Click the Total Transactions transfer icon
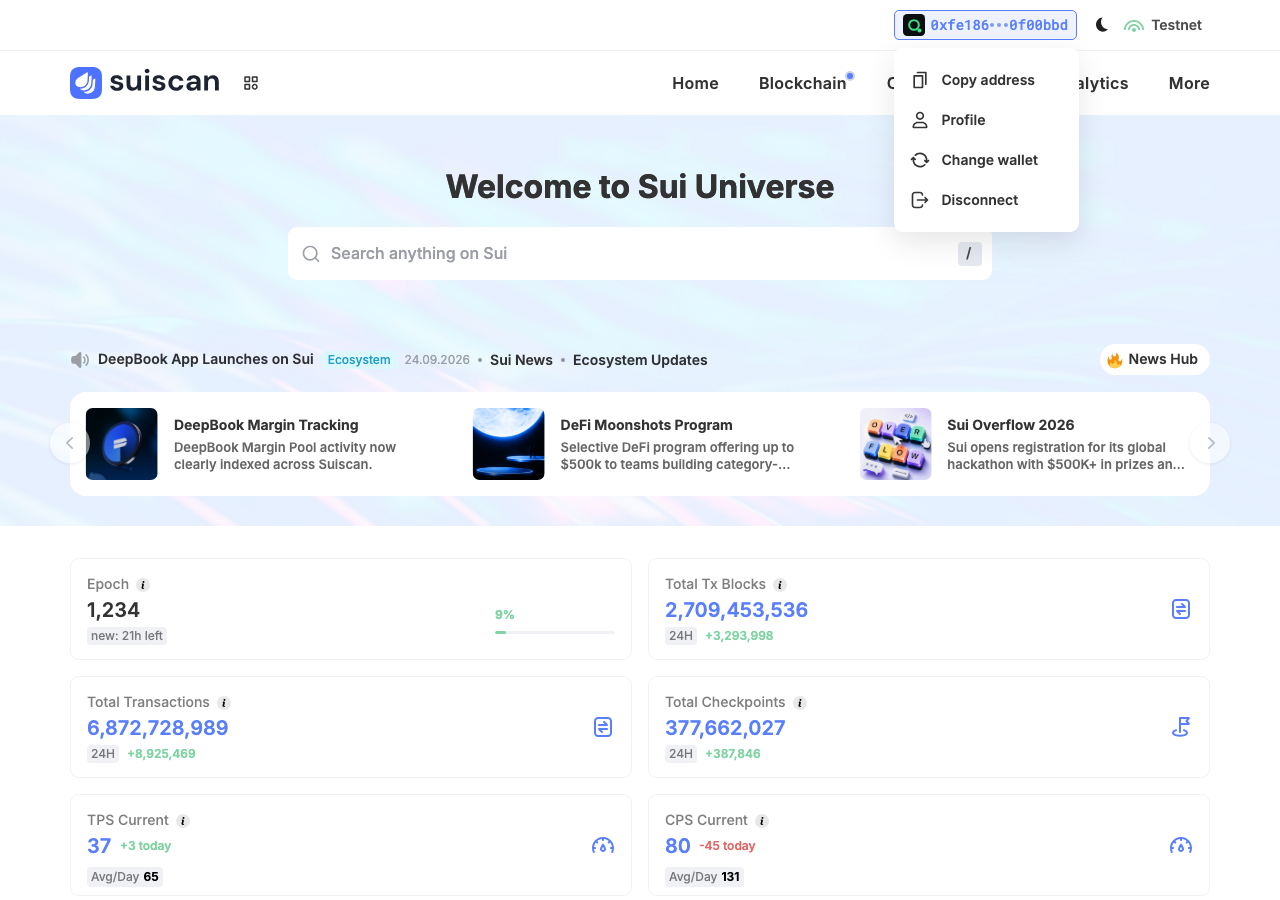This screenshot has height=900, width=1280. click(x=603, y=727)
